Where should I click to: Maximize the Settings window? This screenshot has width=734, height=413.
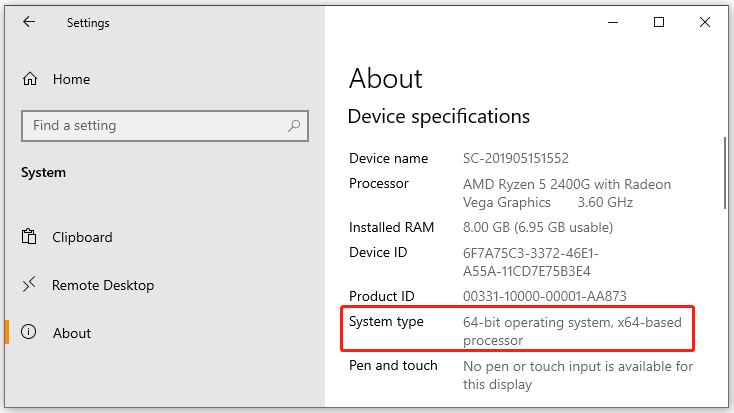click(659, 22)
